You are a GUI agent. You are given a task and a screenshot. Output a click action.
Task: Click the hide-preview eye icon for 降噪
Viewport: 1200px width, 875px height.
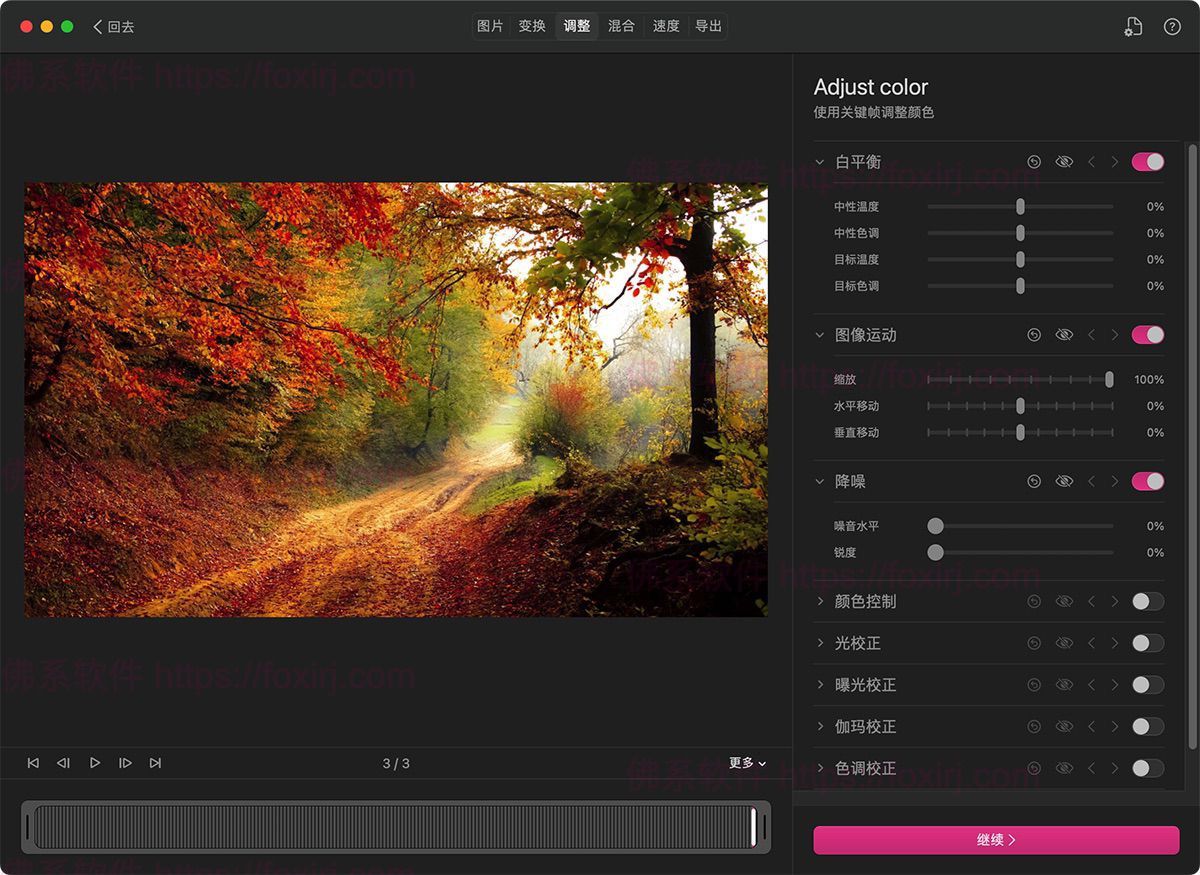point(1064,481)
